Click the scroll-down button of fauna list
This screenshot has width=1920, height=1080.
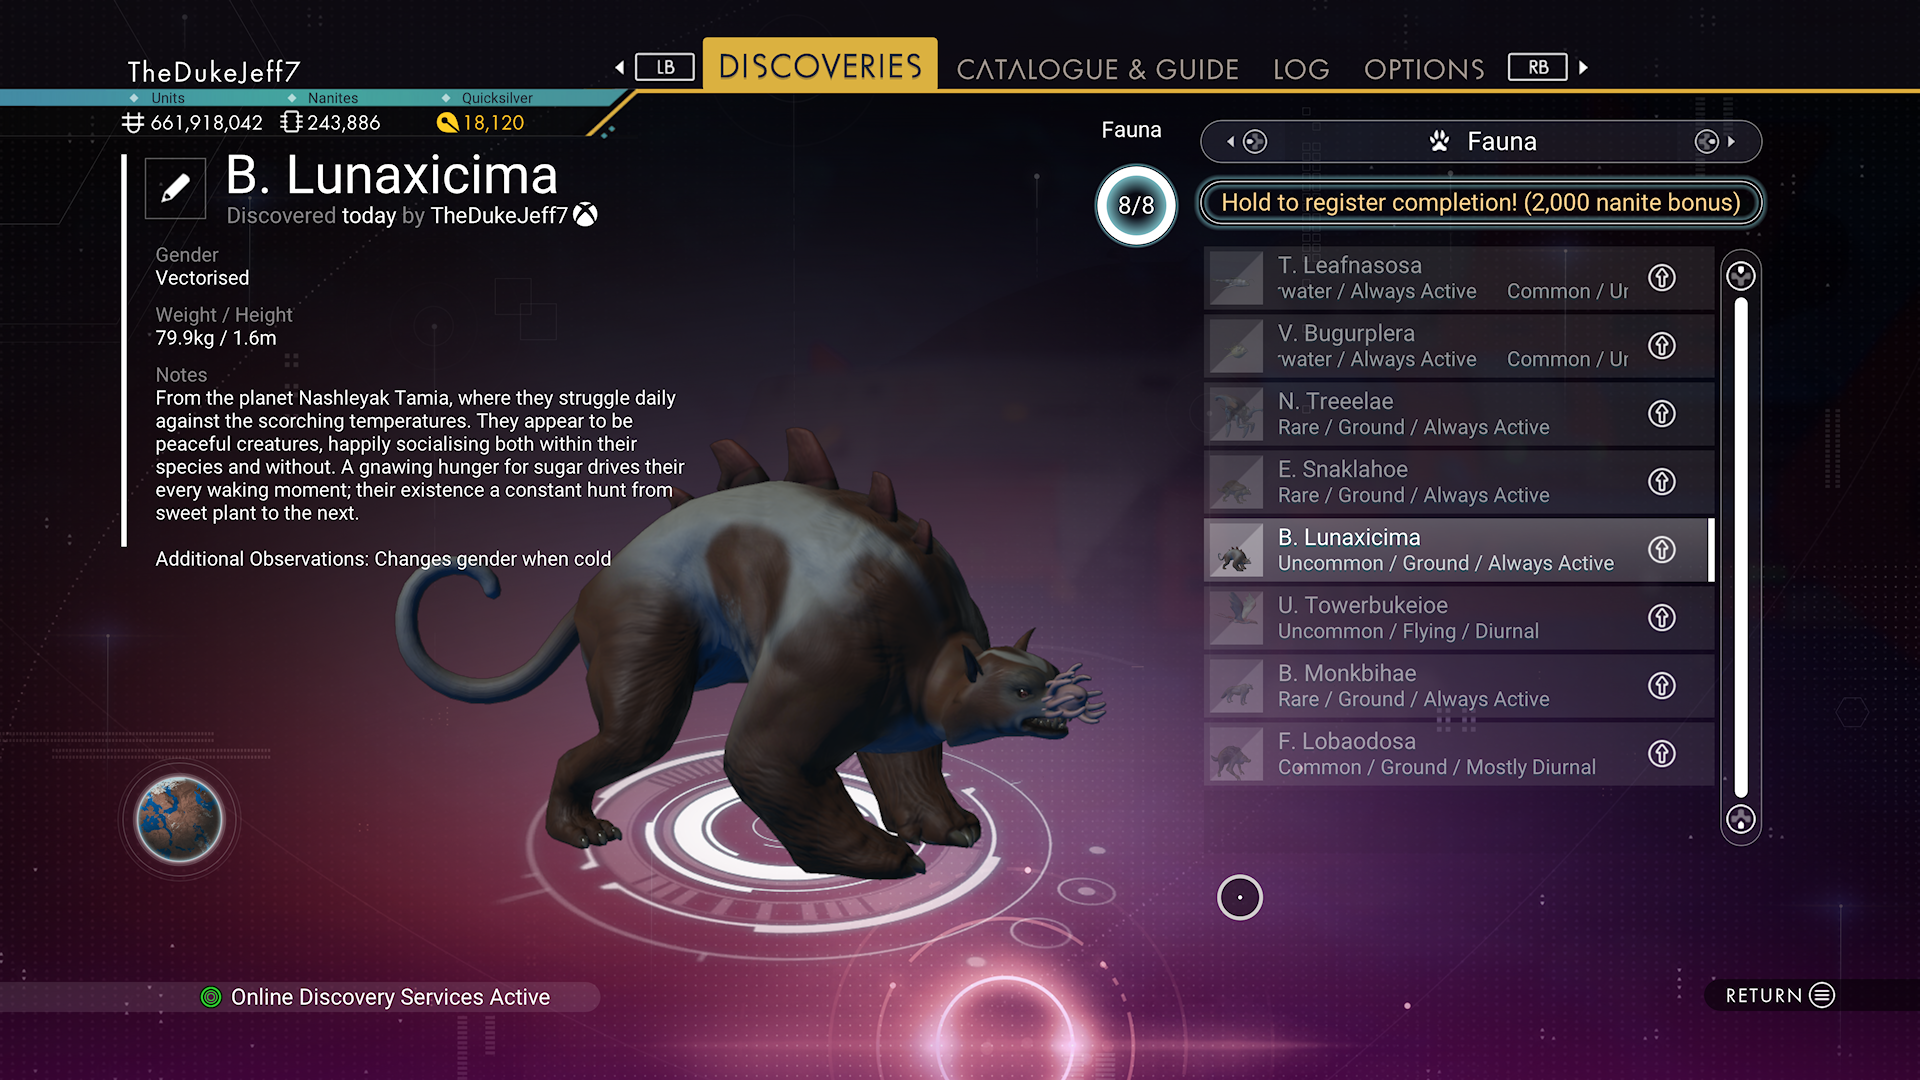[x=1741, y=820]
